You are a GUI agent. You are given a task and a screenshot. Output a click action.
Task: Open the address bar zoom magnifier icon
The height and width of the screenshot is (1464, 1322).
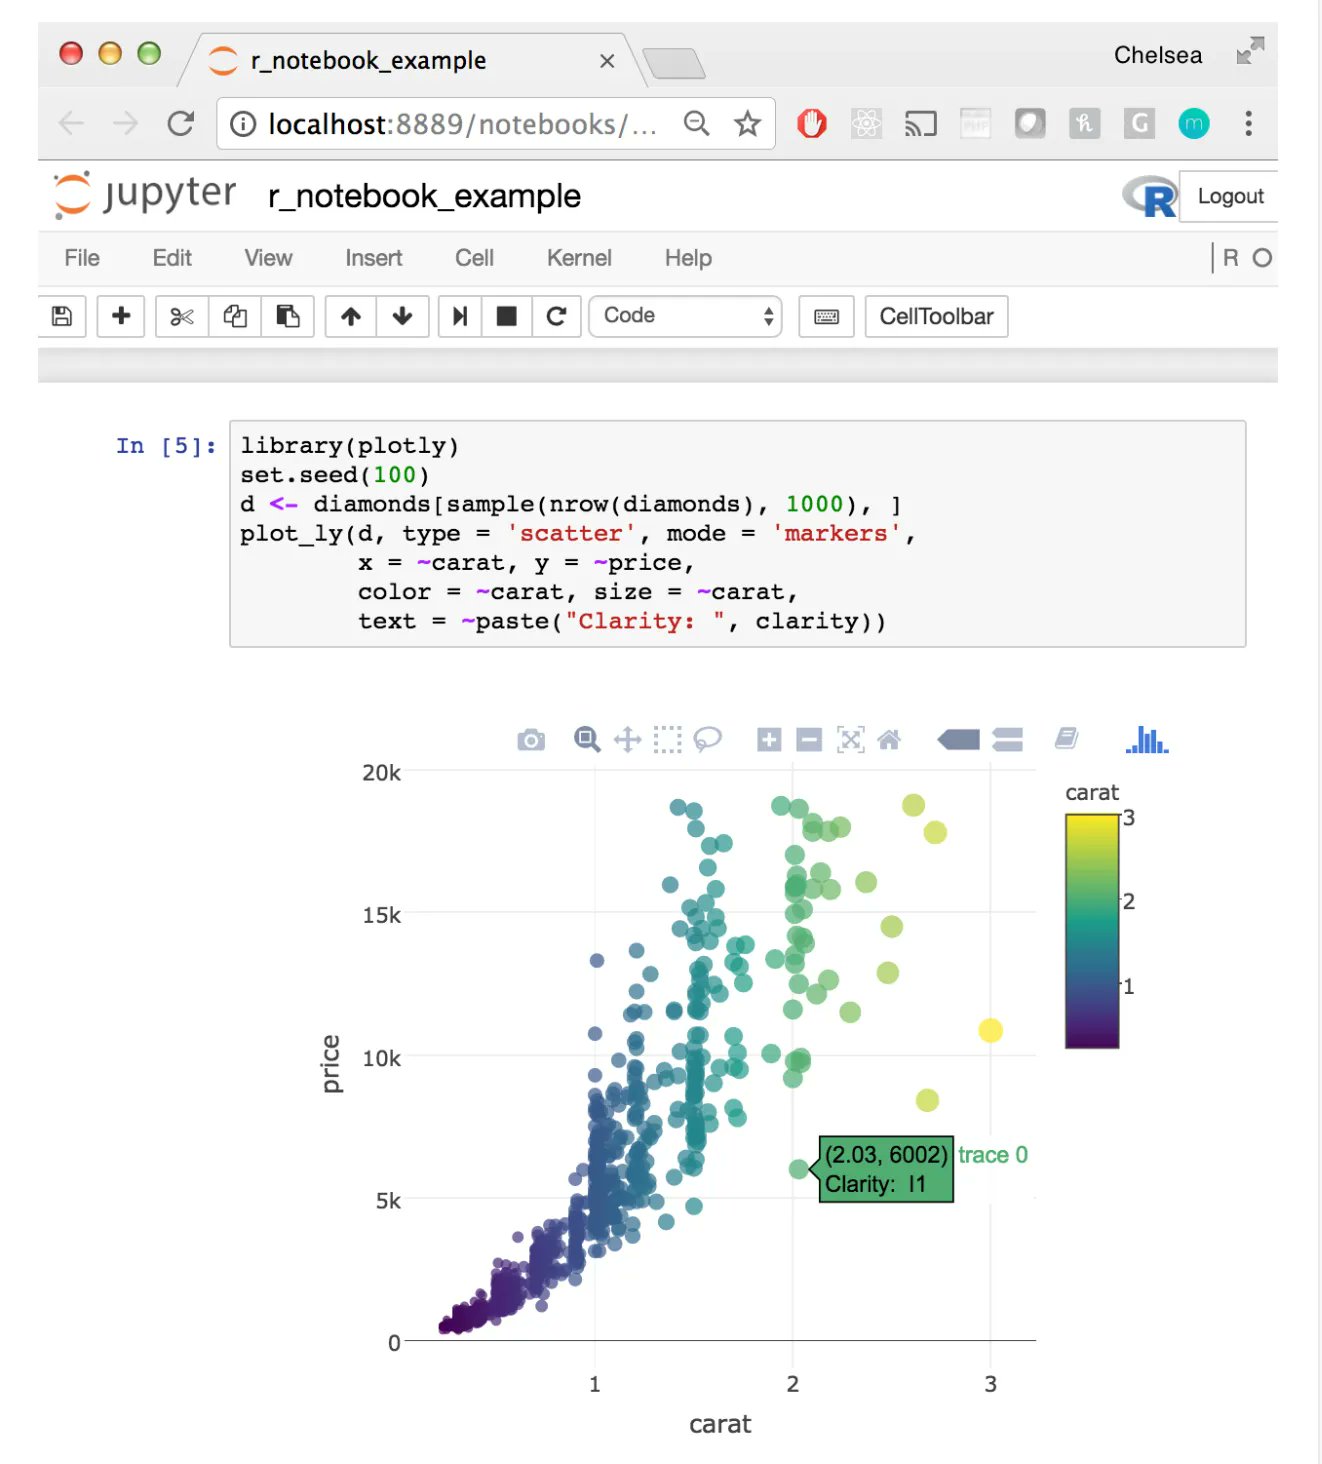click(x=696, y=124)
